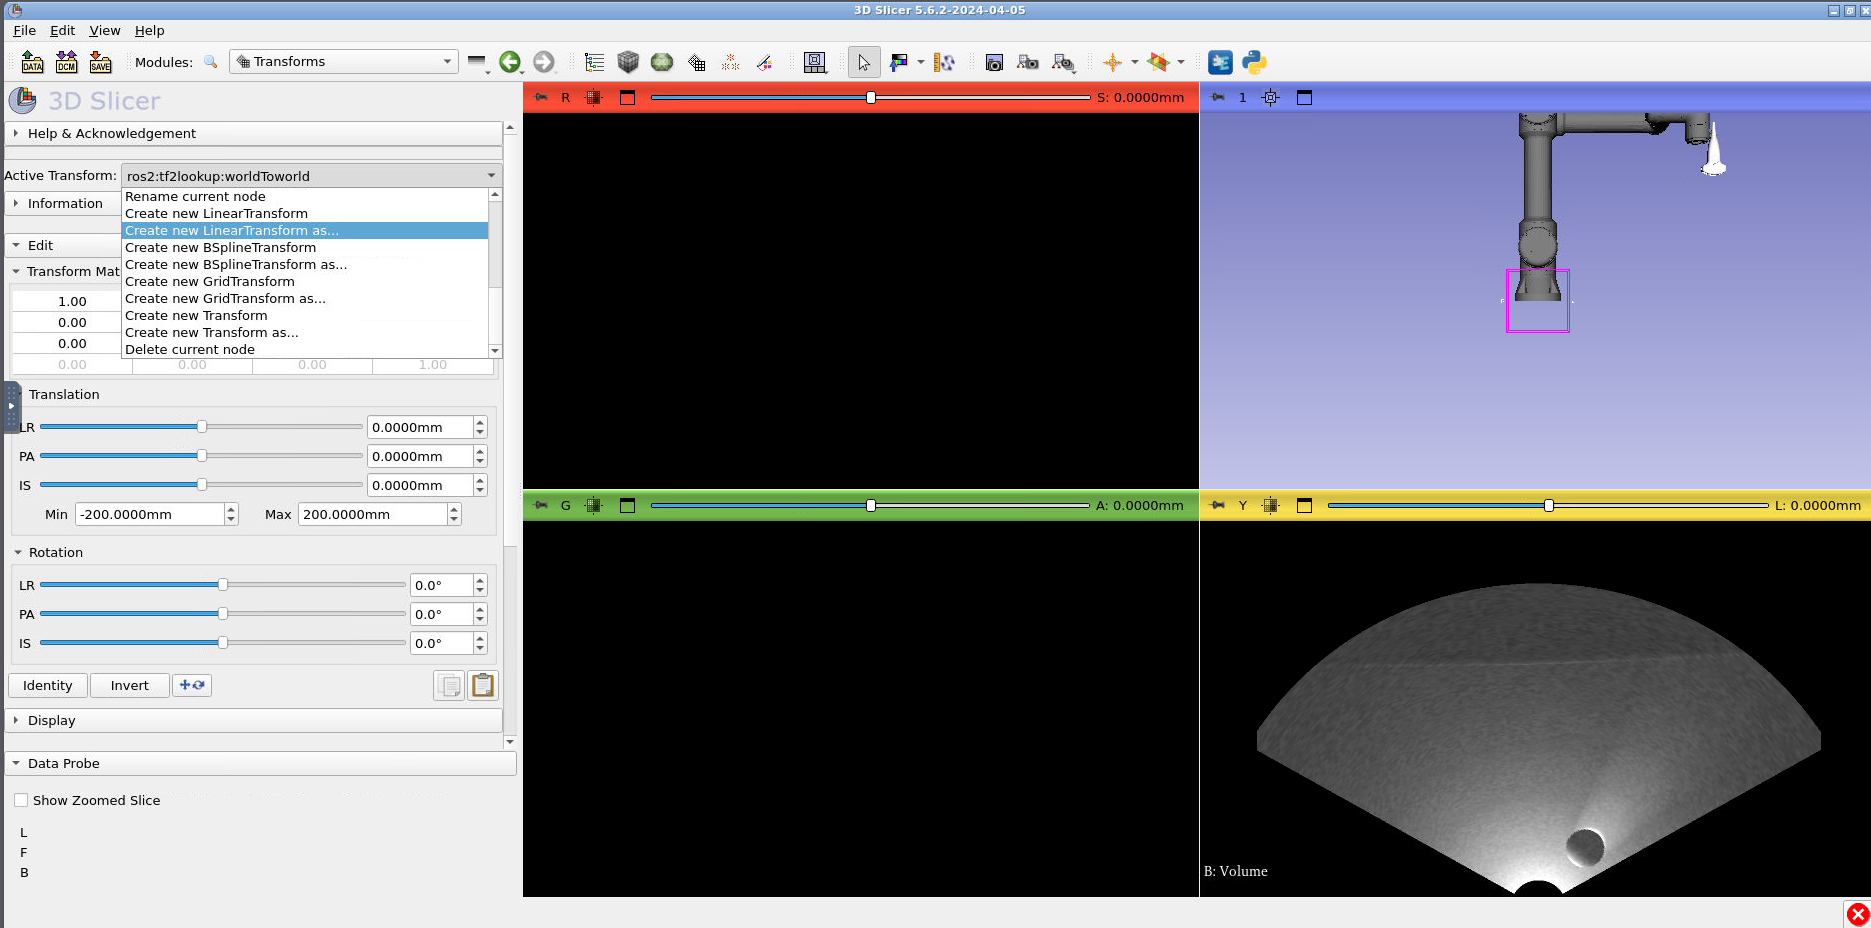
Task: Click the green view maximize icon
Action: (x=627, y=505)
